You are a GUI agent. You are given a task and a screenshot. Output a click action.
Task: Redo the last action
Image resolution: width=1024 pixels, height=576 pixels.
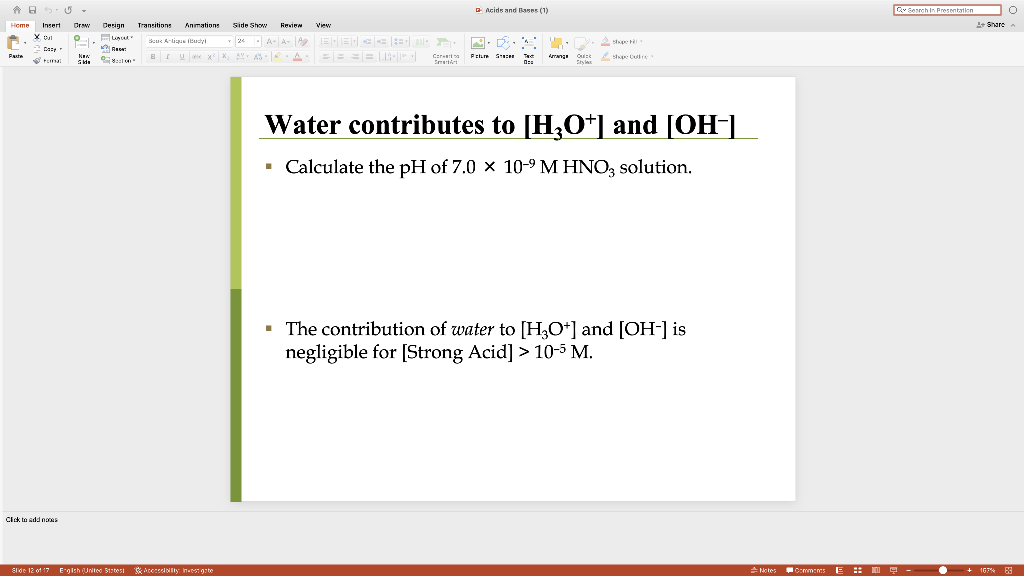(68, 10)
